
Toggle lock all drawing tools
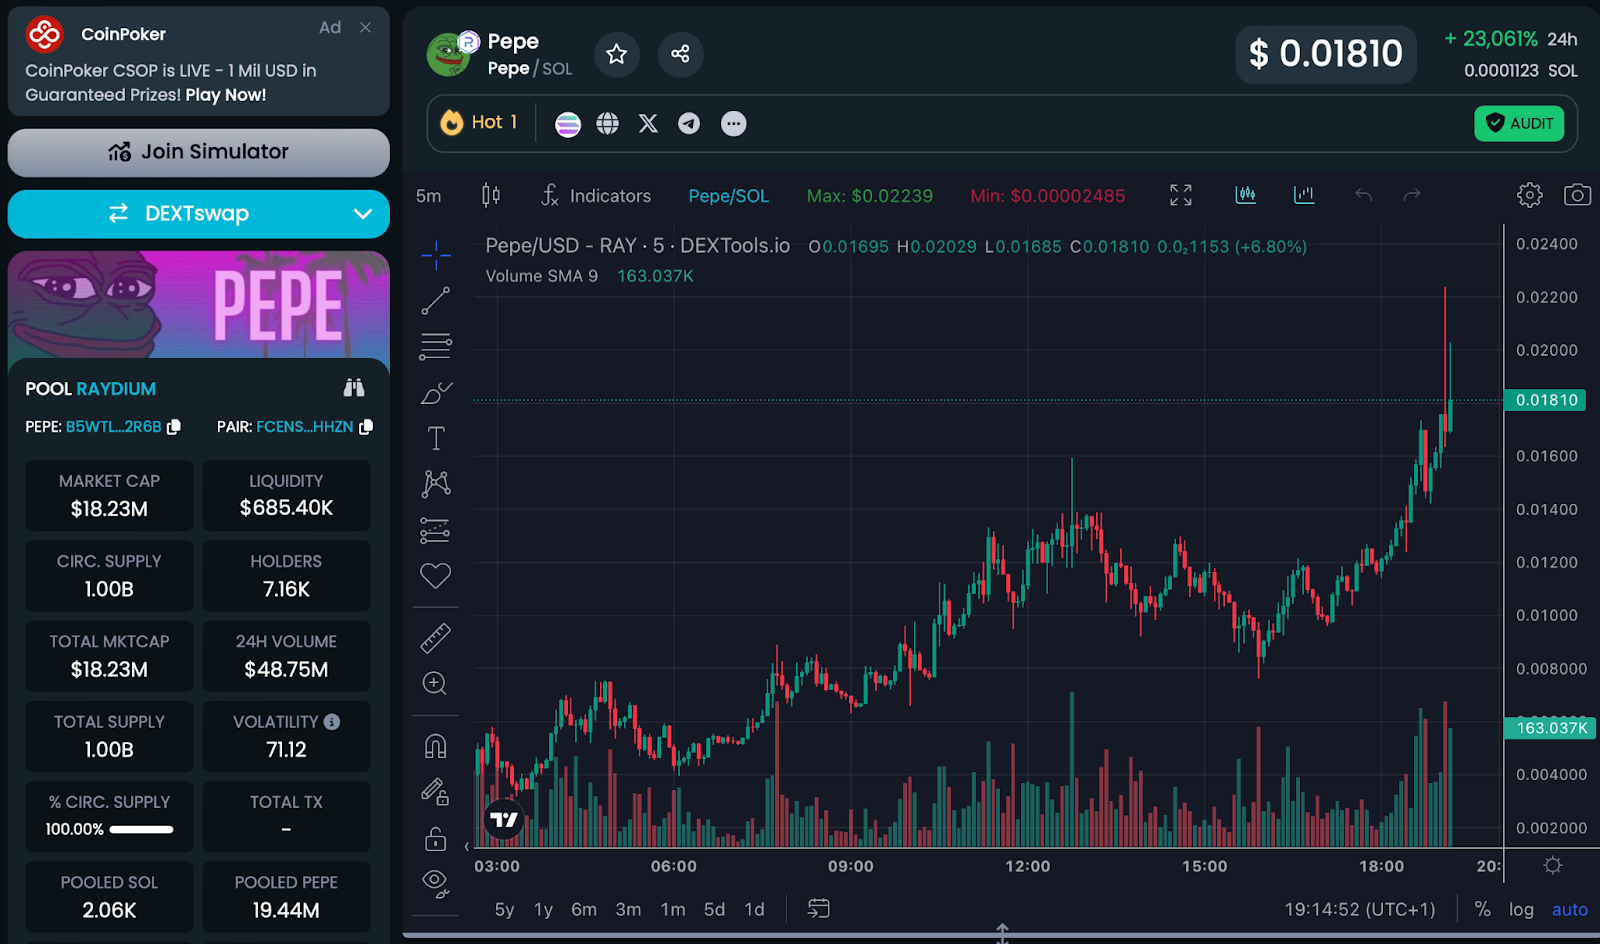(x=436, y=838)
